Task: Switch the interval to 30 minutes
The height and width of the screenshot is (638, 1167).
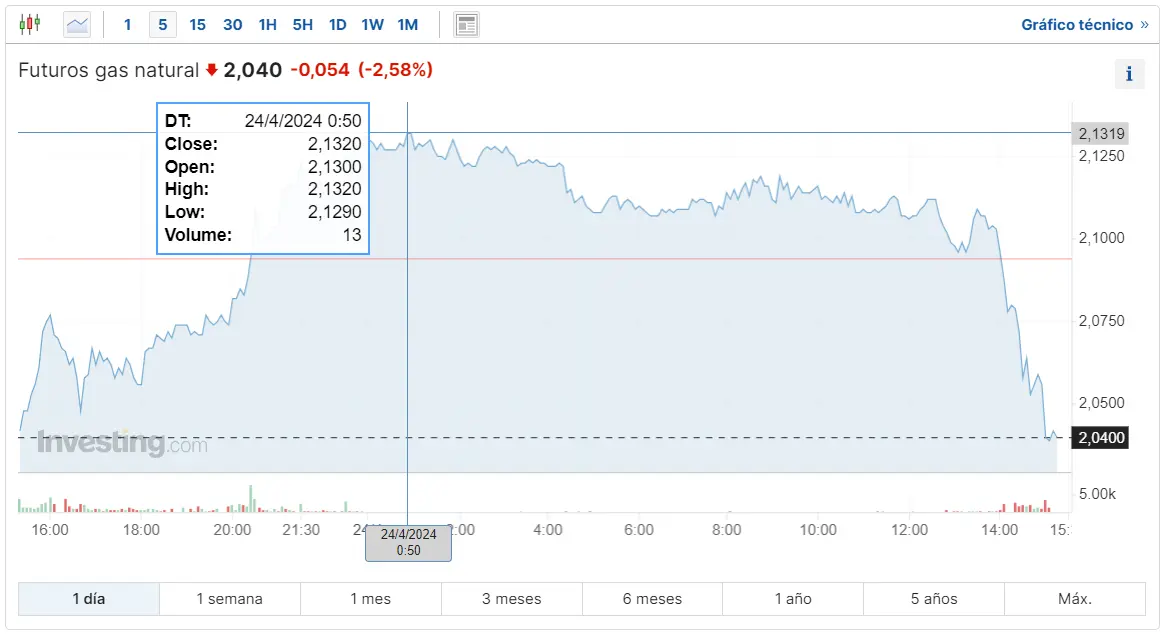Action: click(232, 24)
